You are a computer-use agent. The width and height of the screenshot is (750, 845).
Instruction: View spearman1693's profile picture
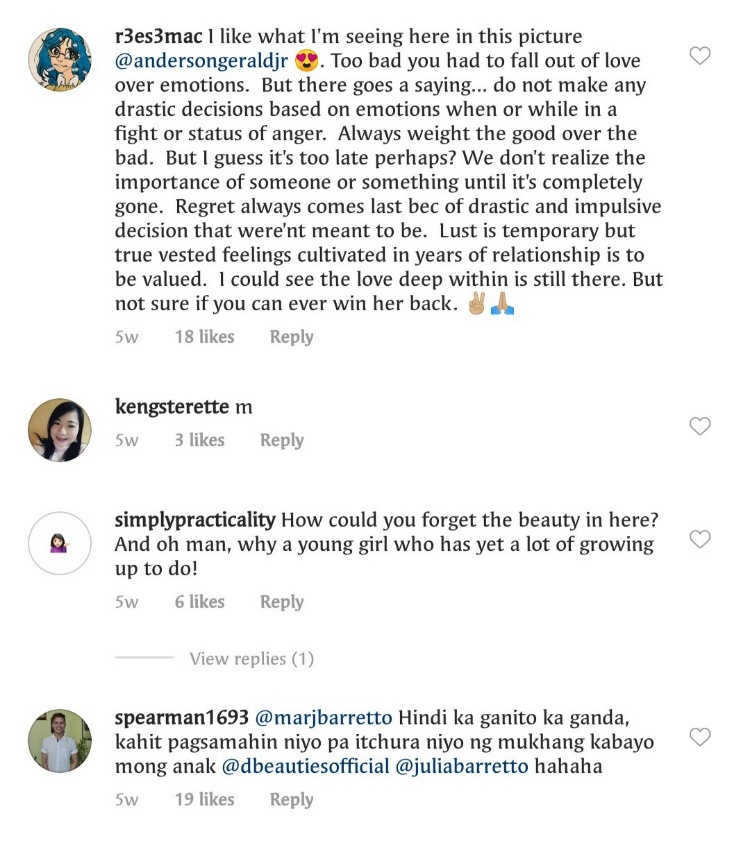click(x=59, y=741)
